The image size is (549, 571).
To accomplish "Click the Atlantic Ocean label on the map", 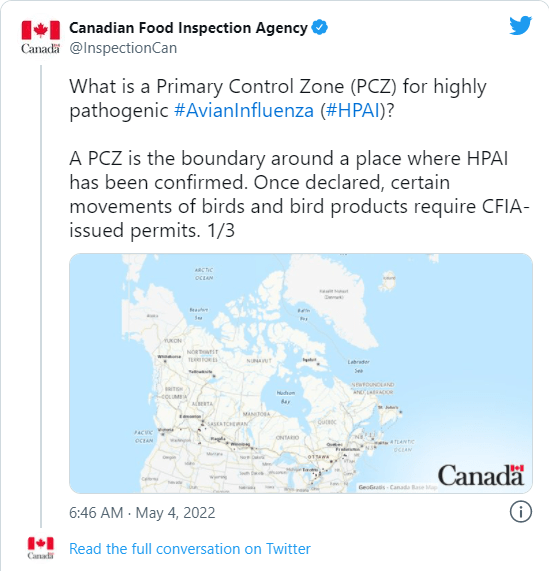I will pos(402,445).
